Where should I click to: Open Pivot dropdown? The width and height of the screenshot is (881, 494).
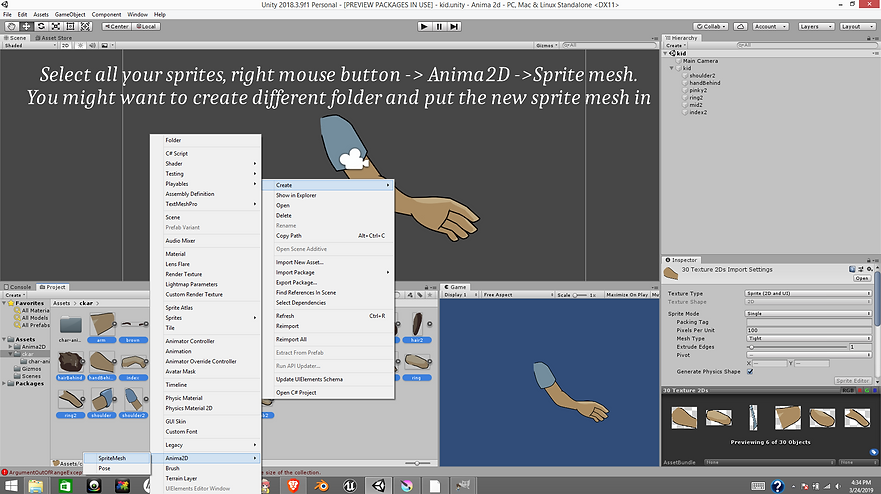coord(809,355)
